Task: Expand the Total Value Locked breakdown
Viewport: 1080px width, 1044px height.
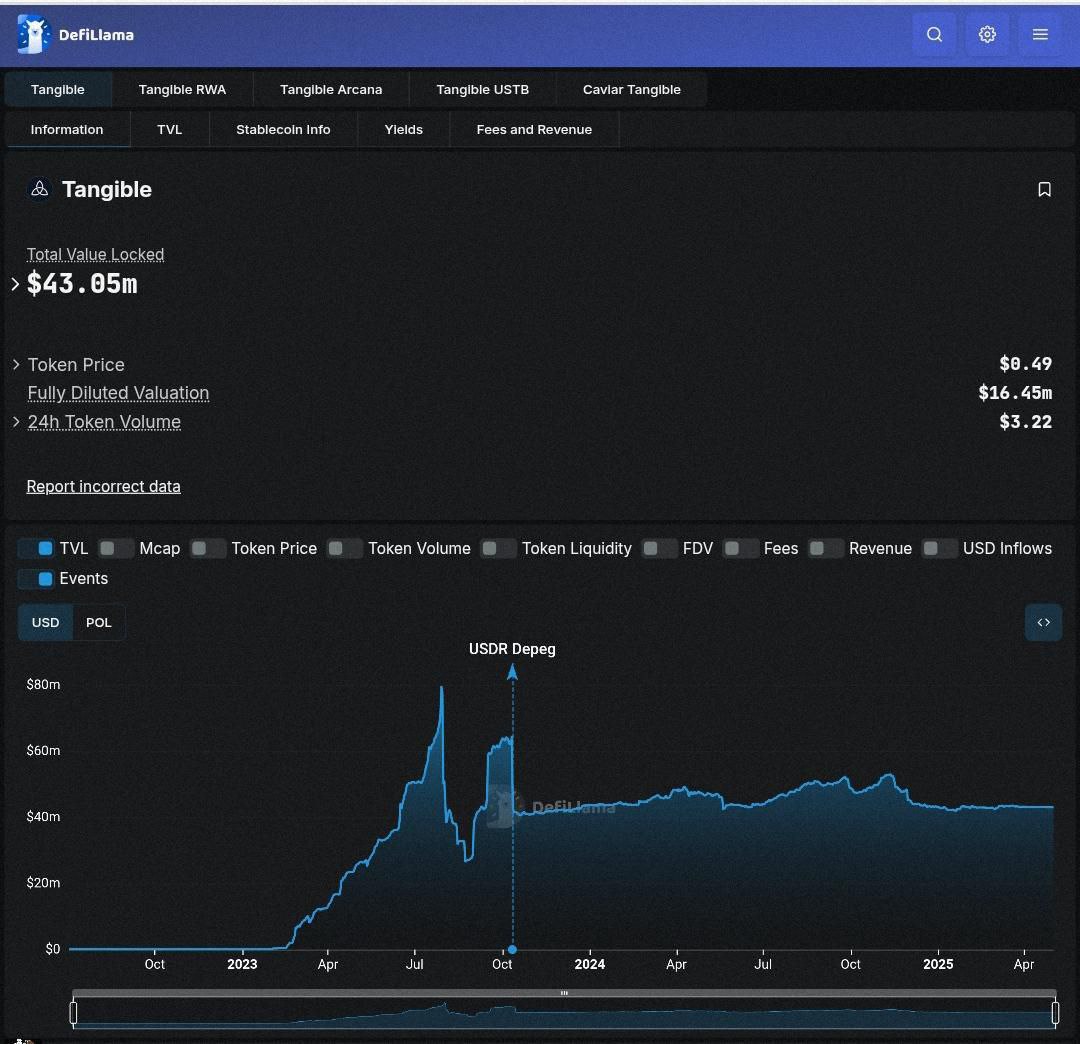Action: 15,284
